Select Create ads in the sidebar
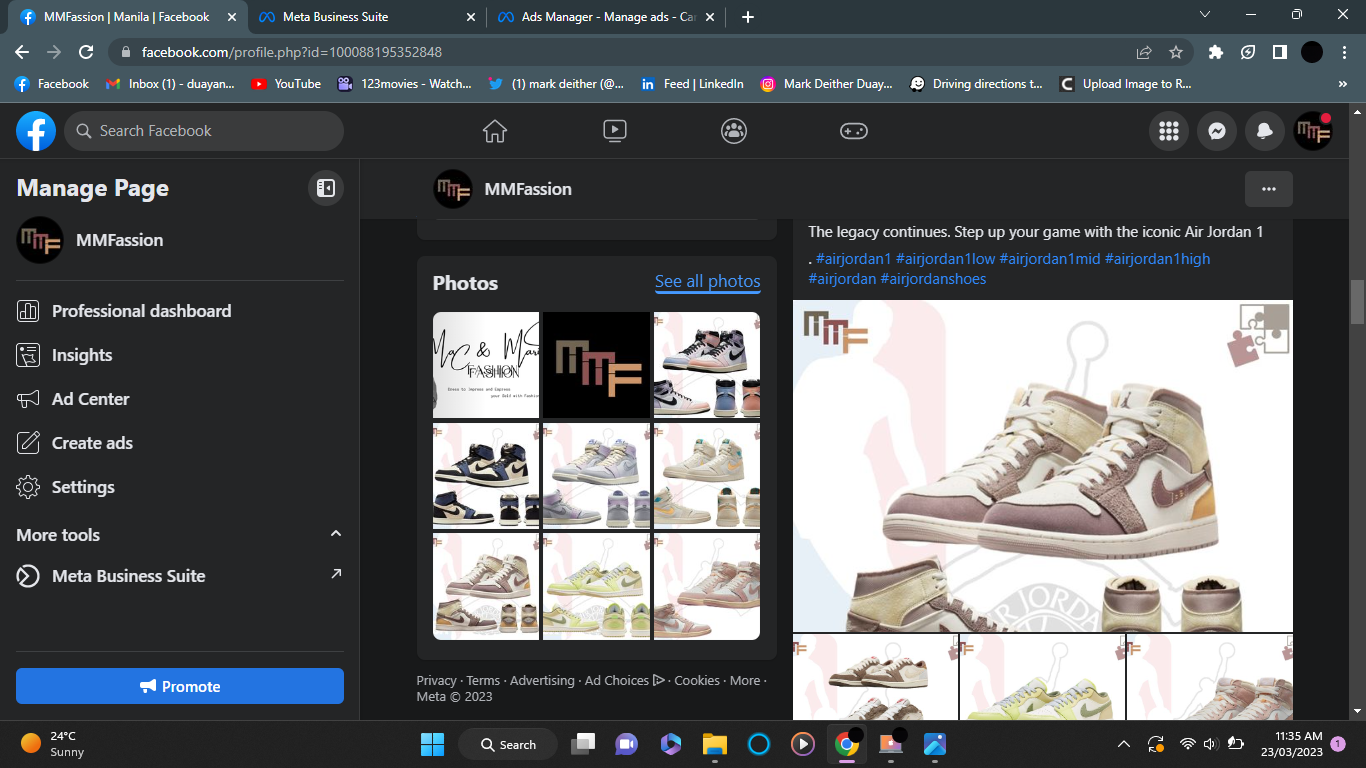This screenshot has height=768, width=1366. point(180,443)
